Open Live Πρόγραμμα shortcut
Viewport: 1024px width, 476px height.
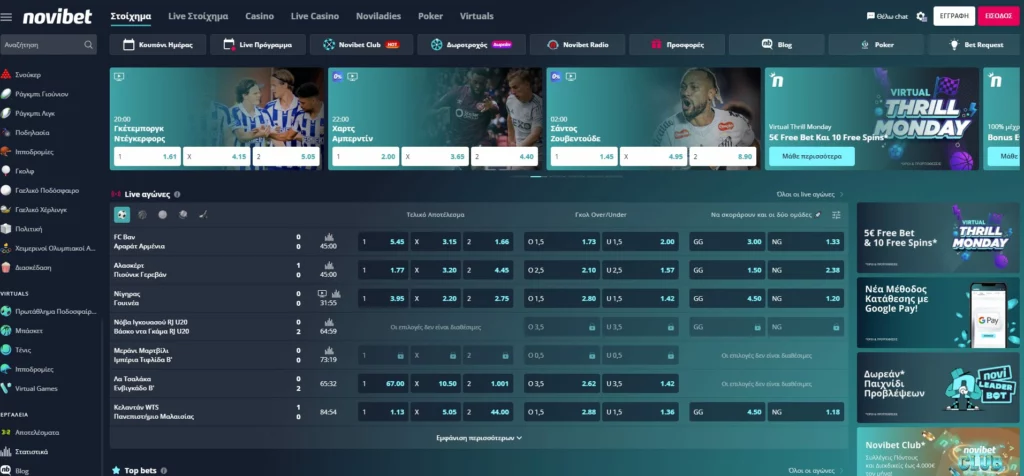pos(257,45)
